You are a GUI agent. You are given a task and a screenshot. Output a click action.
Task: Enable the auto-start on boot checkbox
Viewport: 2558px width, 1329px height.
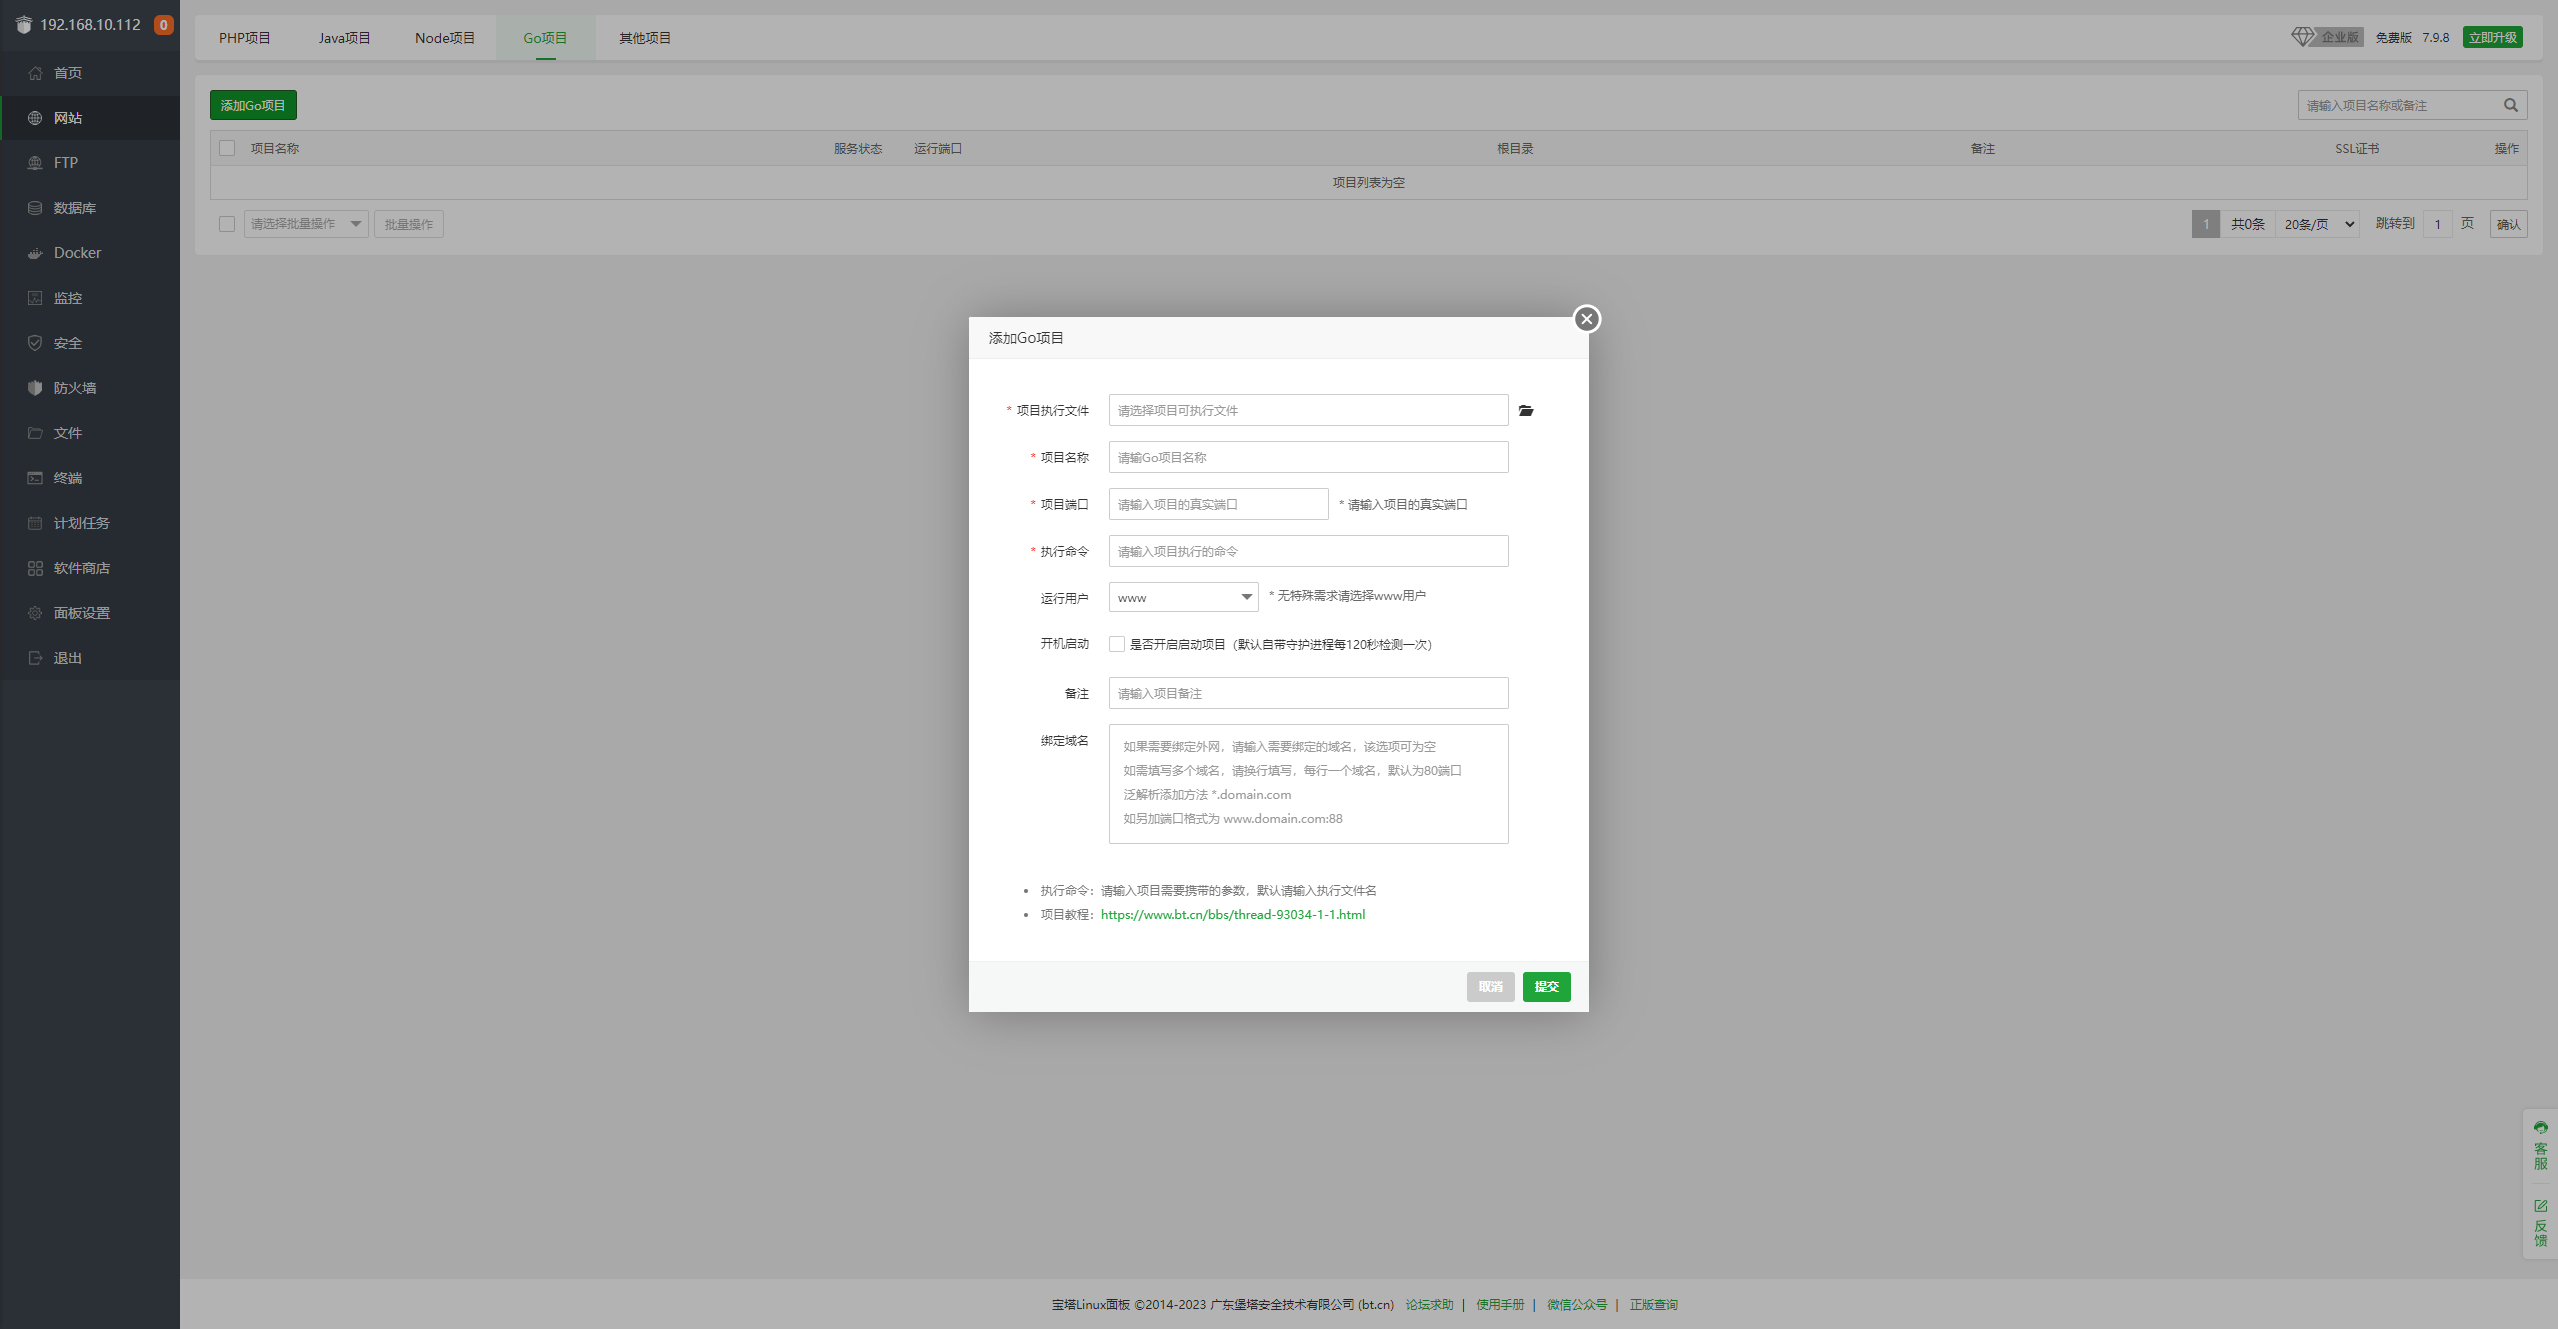(x=1117, y=644)
